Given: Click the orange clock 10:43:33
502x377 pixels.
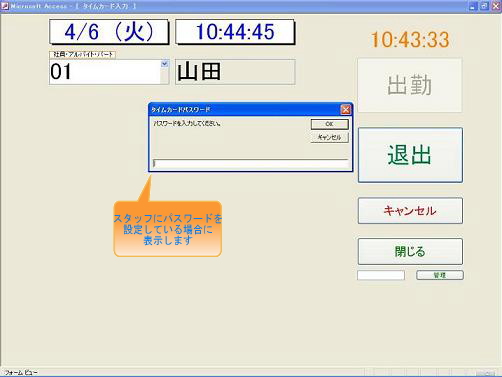Looking at the screenshot, I should [x=410, y=40].
